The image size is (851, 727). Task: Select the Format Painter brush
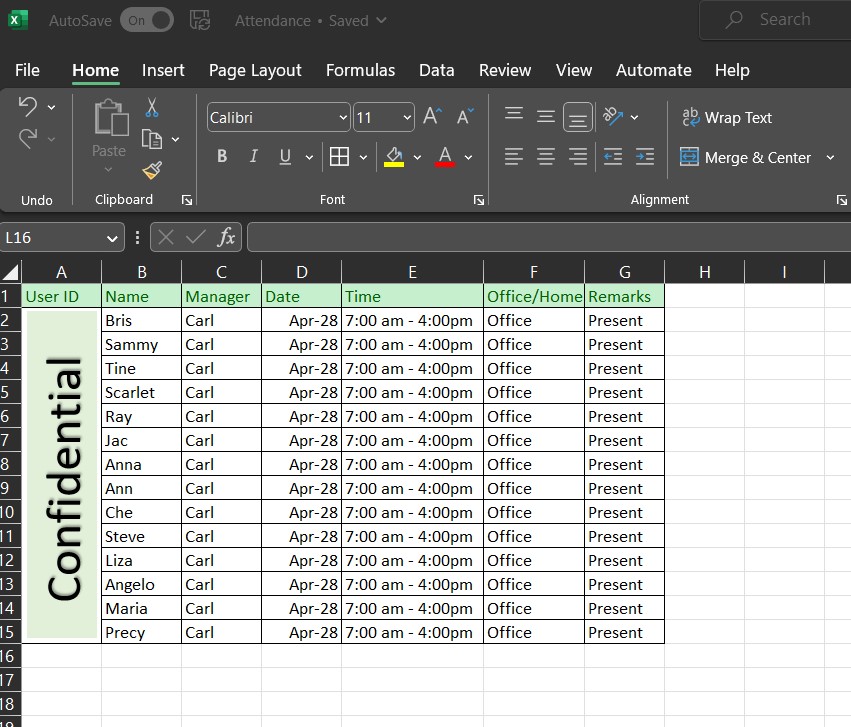click(152, 170)
